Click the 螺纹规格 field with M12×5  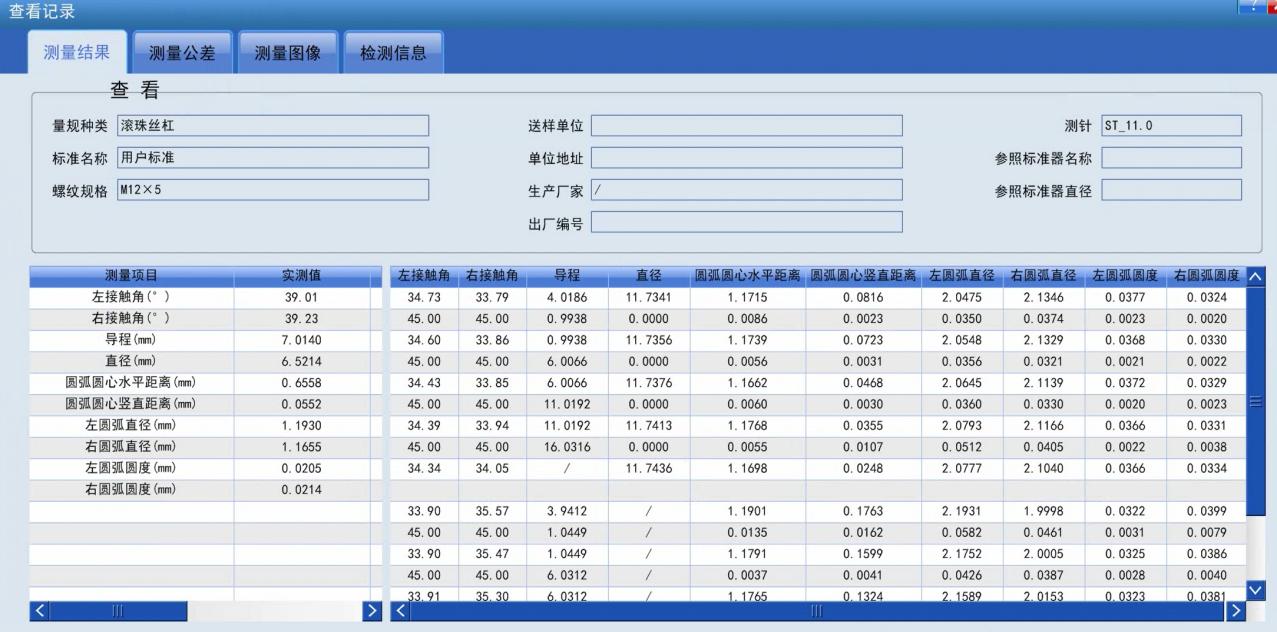click(272, 190)
